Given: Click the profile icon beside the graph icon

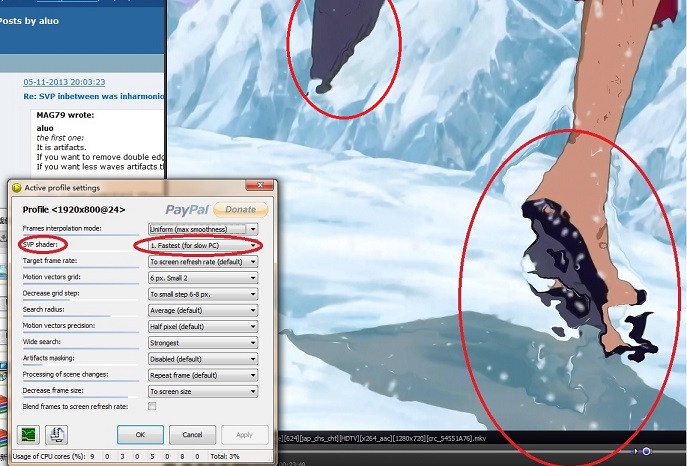Looking at the screenshot, I should click(x=59, y=435).
